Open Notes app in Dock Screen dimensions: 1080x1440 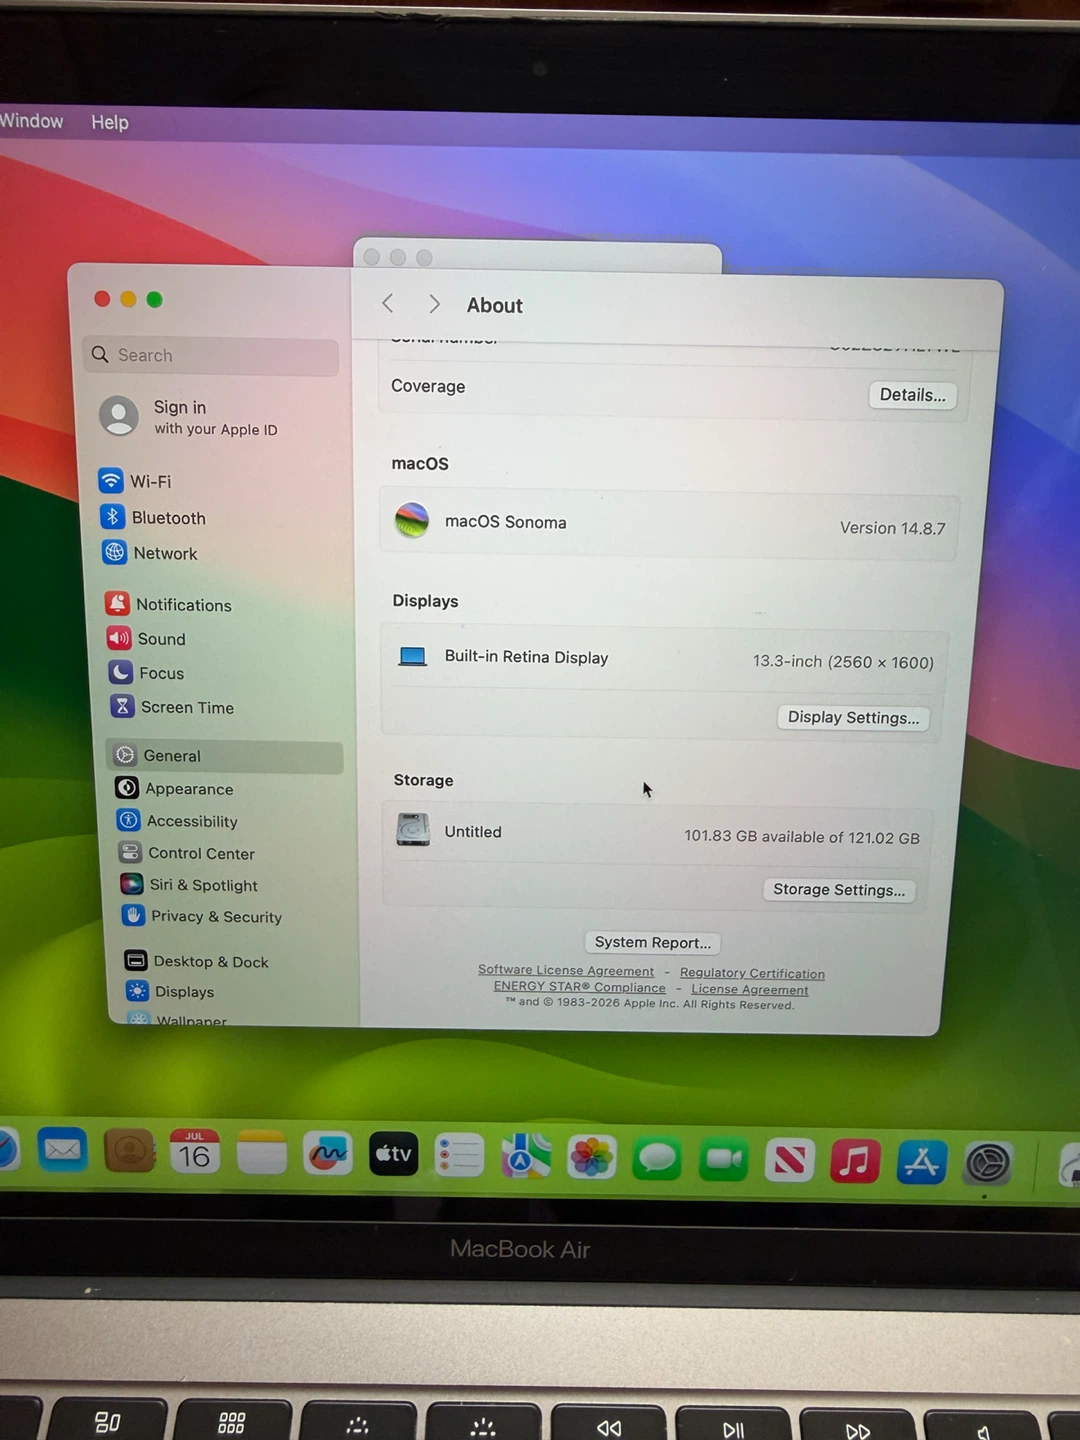click(x=261, y=1153)
